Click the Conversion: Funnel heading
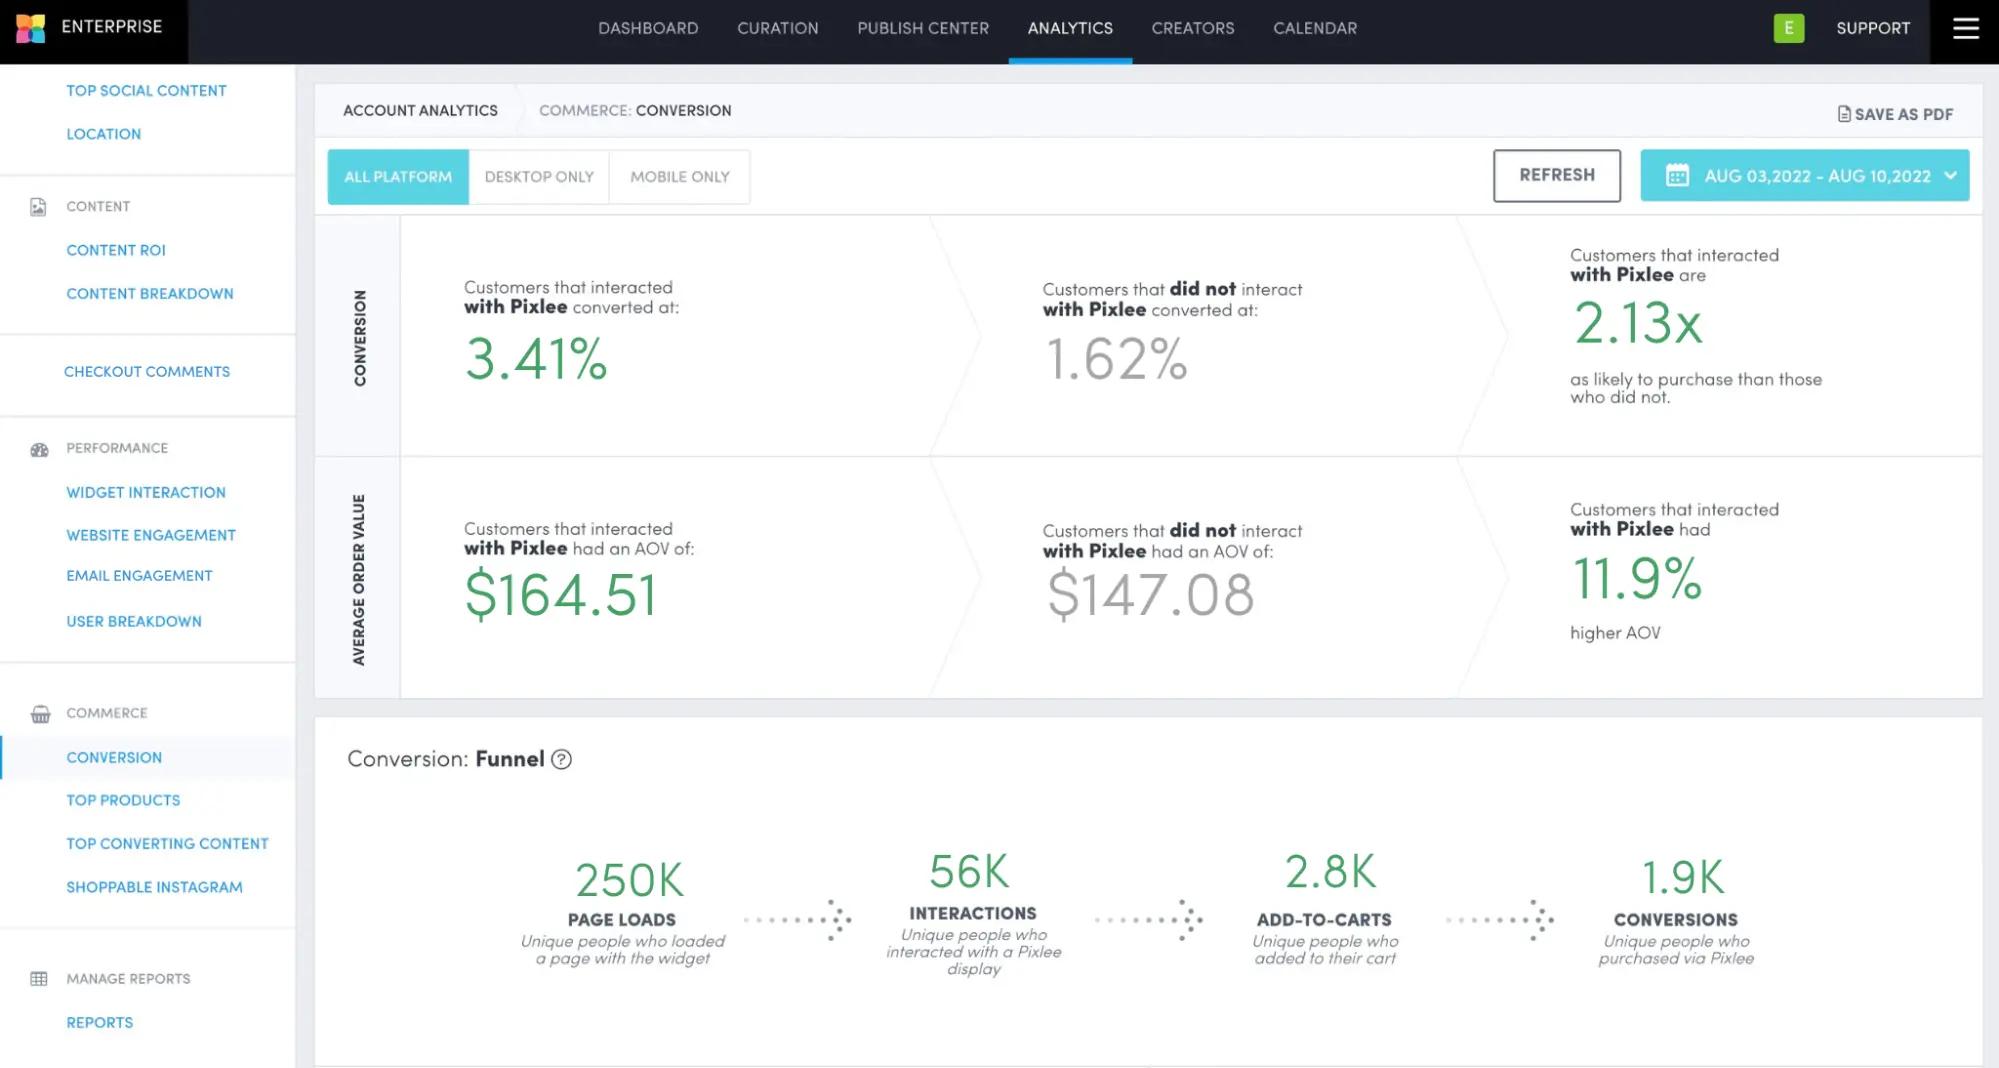Image resolution: width=1999 pixels, height=1068 pixels. 446,759
